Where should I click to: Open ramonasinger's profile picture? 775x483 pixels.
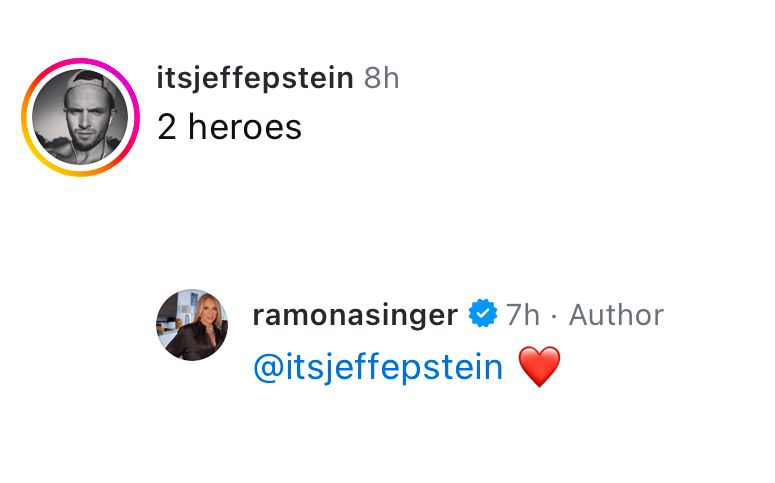(x=192, y=324)
